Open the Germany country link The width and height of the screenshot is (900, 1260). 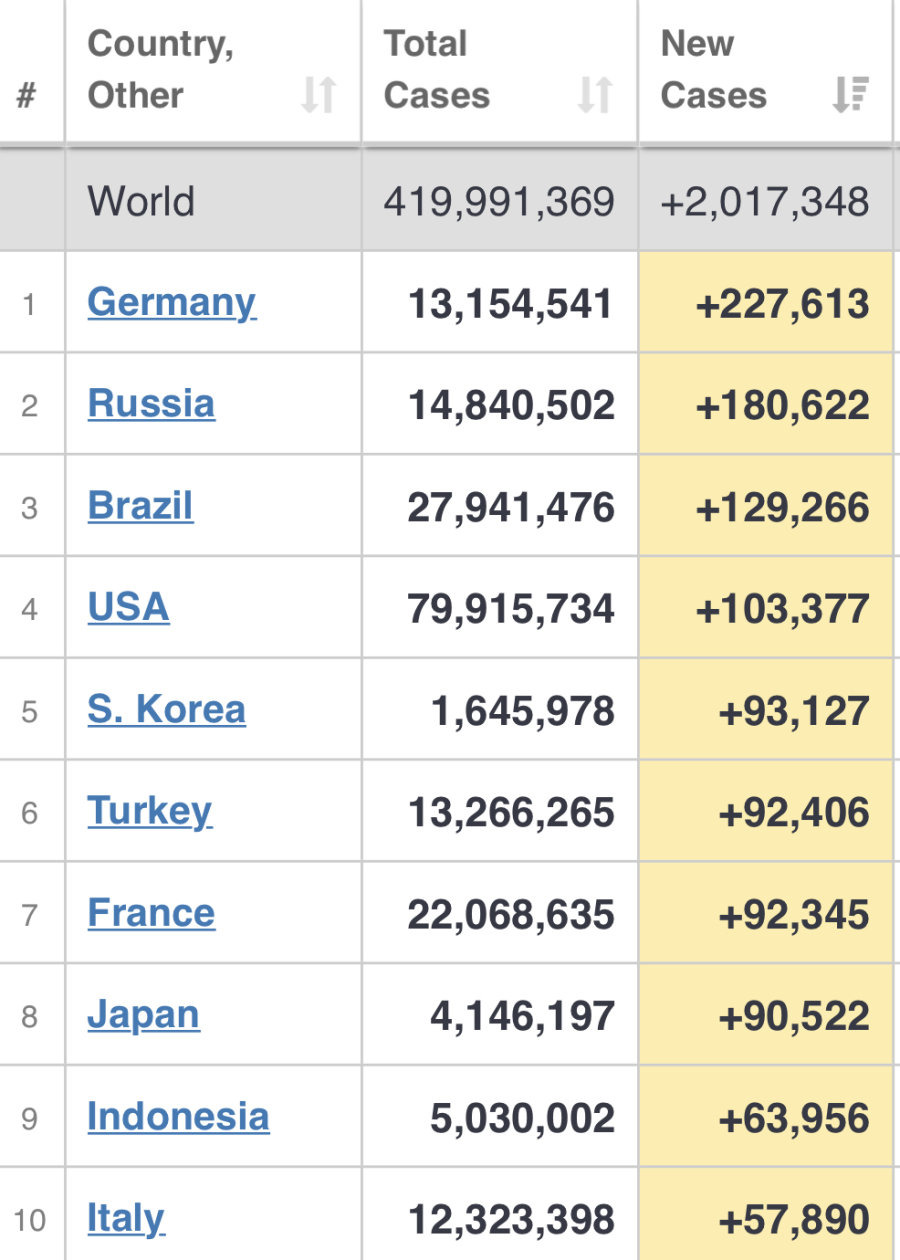pos(171,302)
